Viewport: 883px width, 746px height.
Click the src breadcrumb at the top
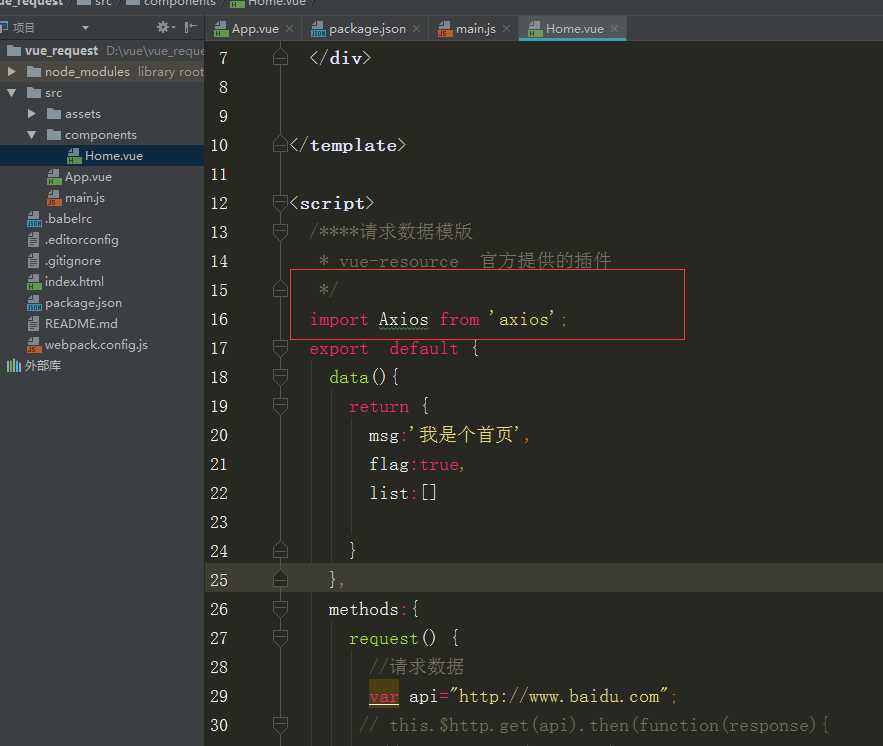[x=103, y=3]
